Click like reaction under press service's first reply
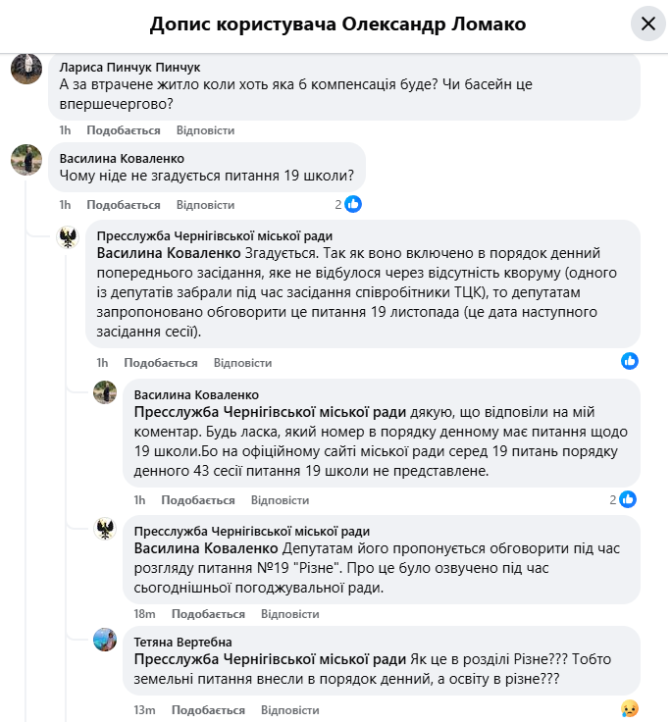 tap(630, 361)
